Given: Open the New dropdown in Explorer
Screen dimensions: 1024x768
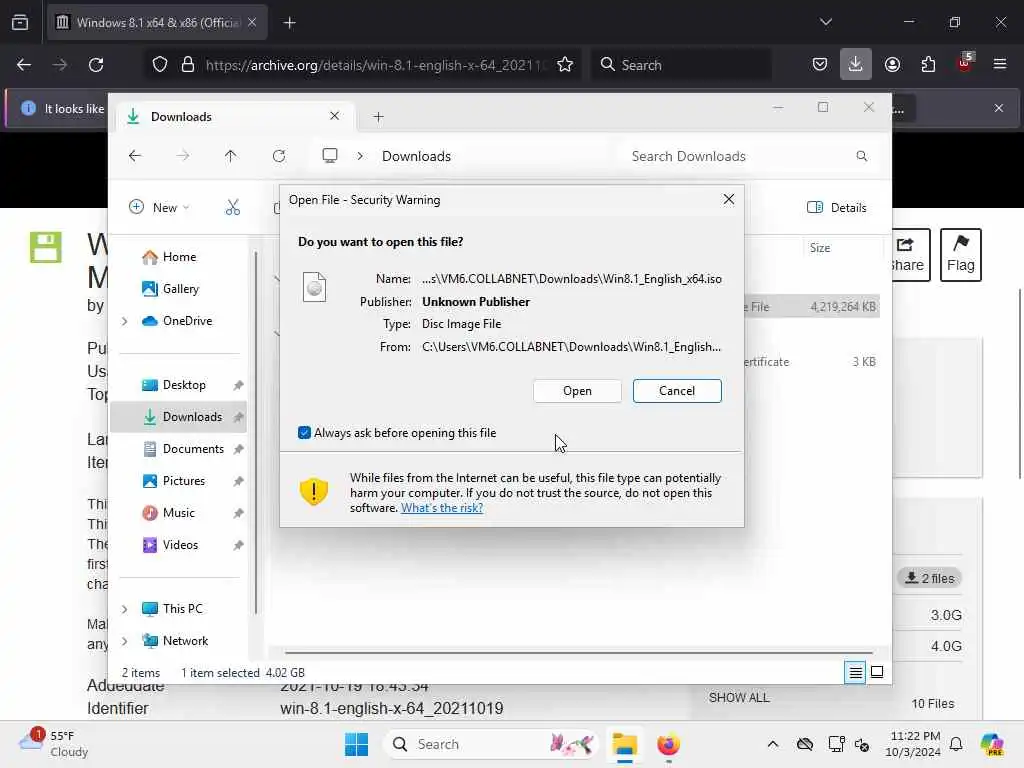Looking at the screenshot, I should click(x=159, y=208).
